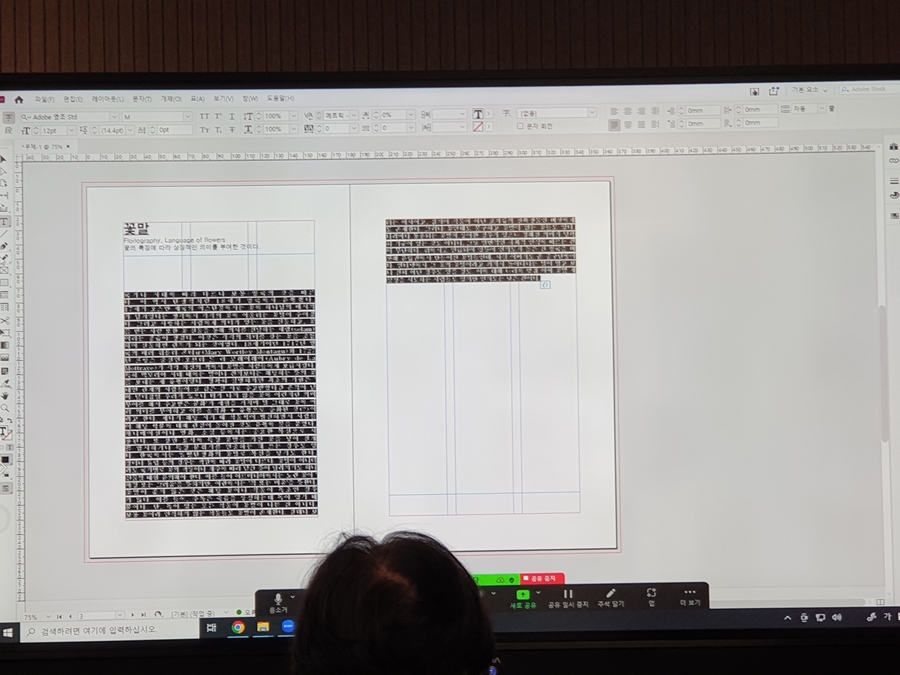Screen dimensions: 900x675
Task: Switch to paragraph formatting controls
Action: [8, 130]
